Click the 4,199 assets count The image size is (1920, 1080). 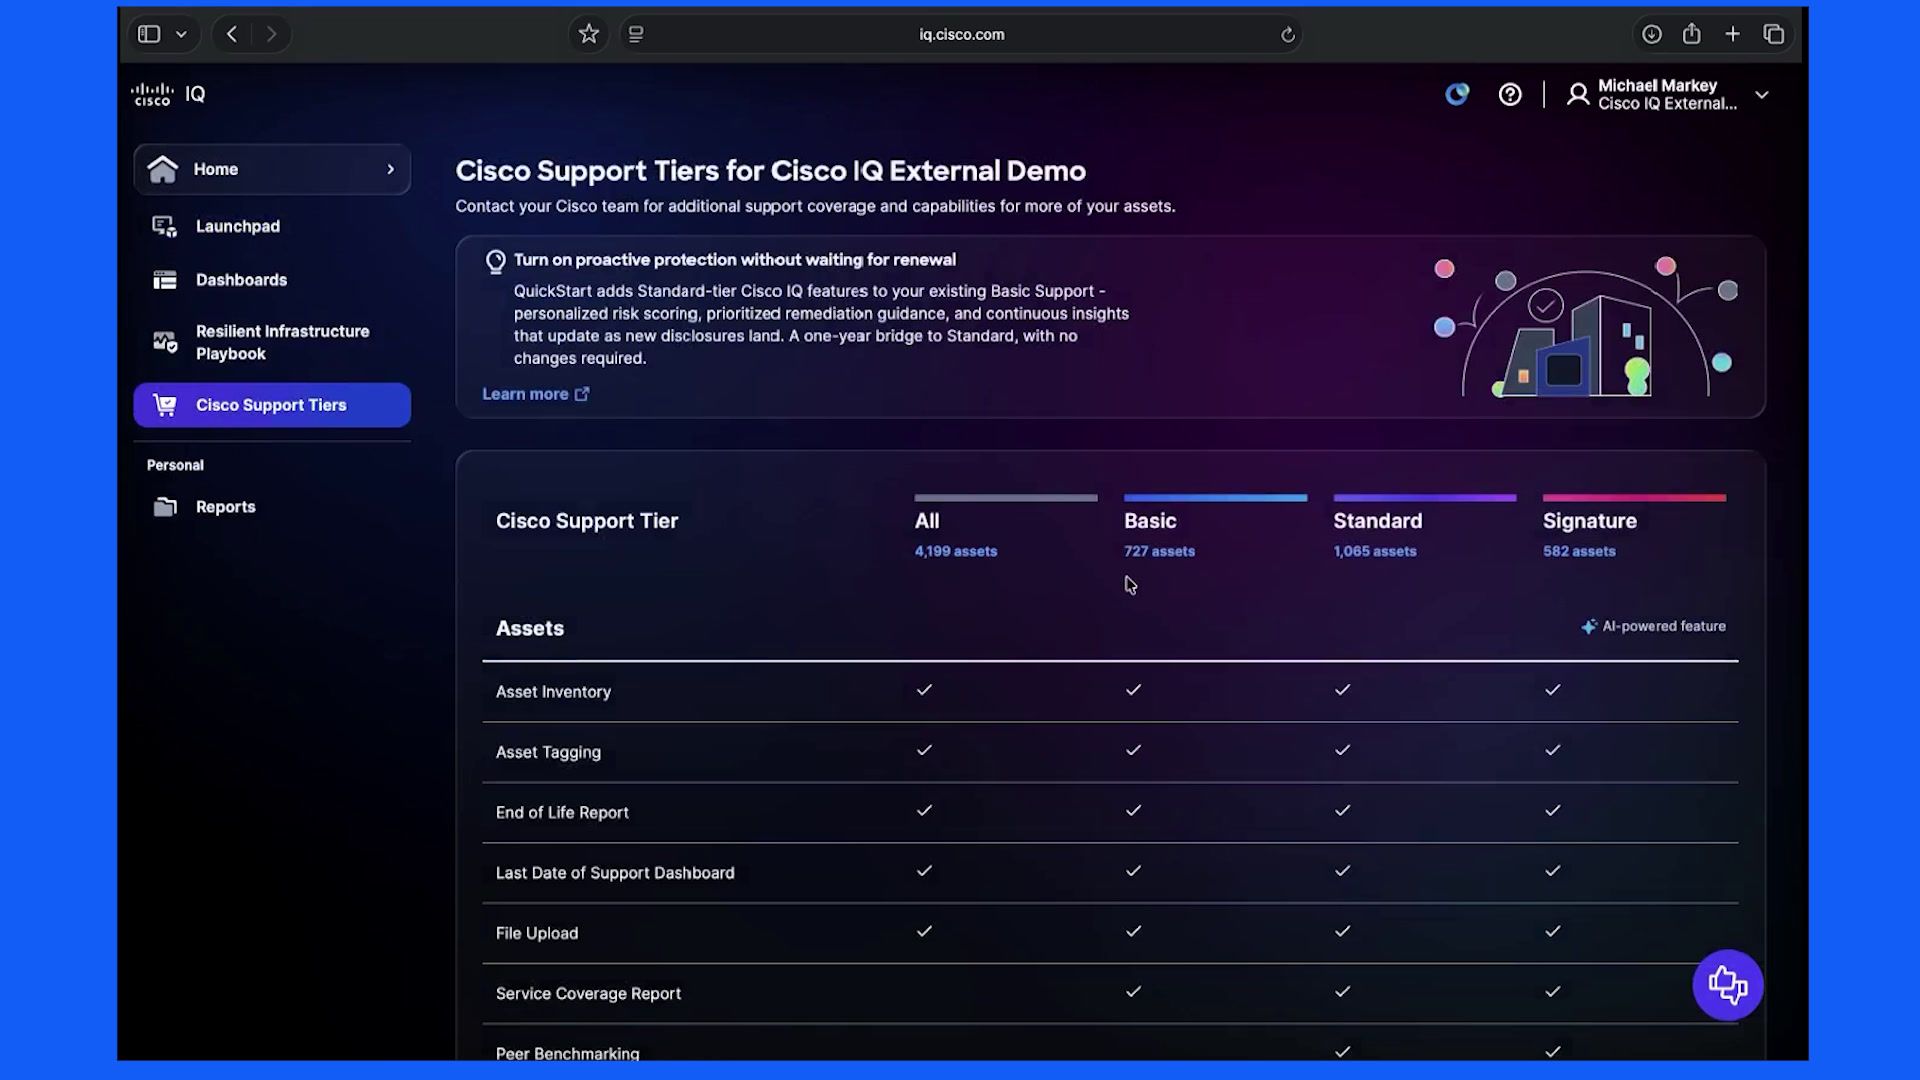[x=955, y=551]
